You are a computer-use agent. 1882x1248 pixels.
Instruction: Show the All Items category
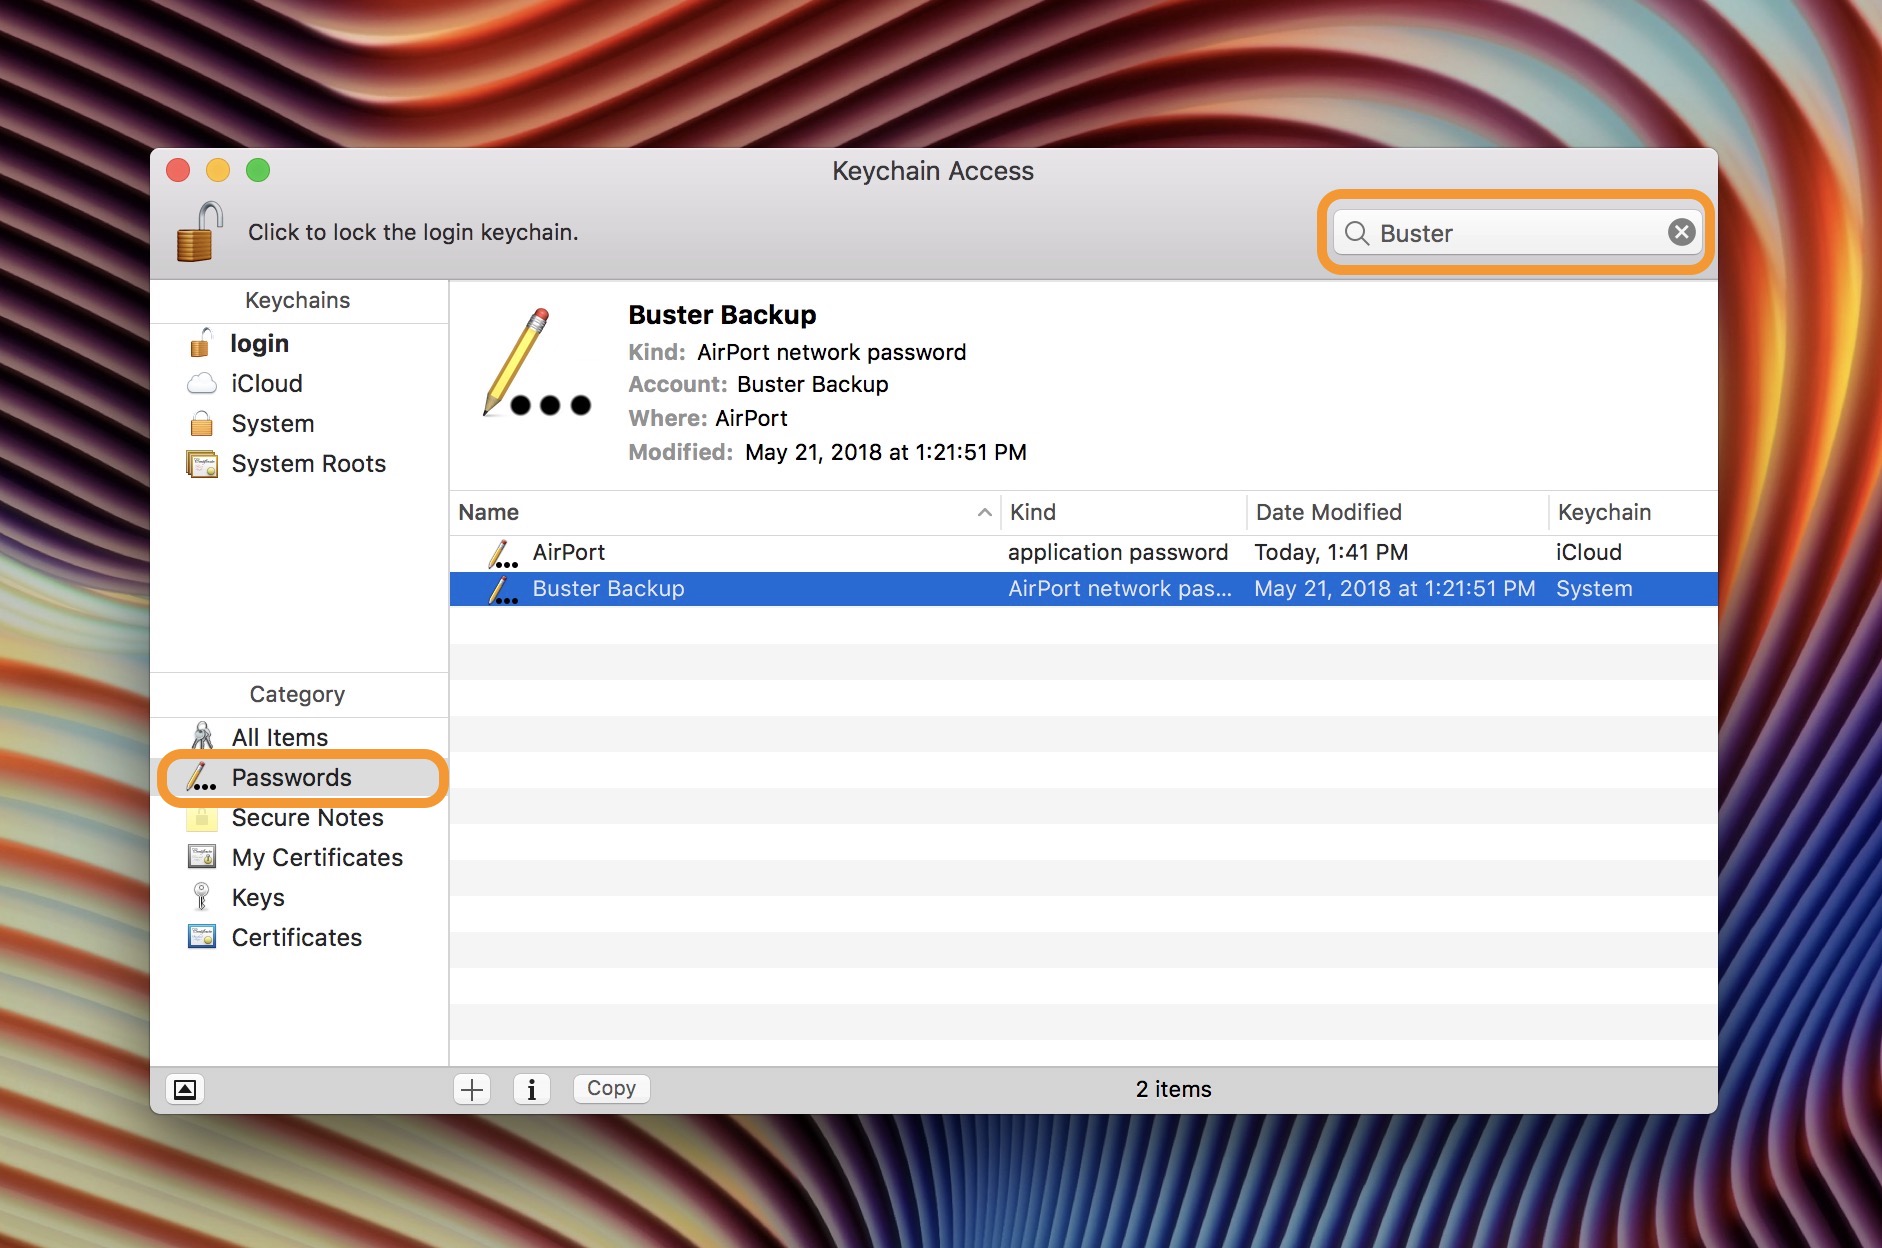tap(279, 737)
